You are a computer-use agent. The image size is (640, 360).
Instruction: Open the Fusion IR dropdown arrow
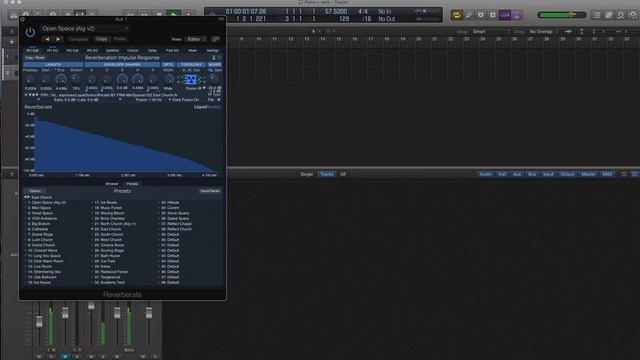tap(204, 88)
